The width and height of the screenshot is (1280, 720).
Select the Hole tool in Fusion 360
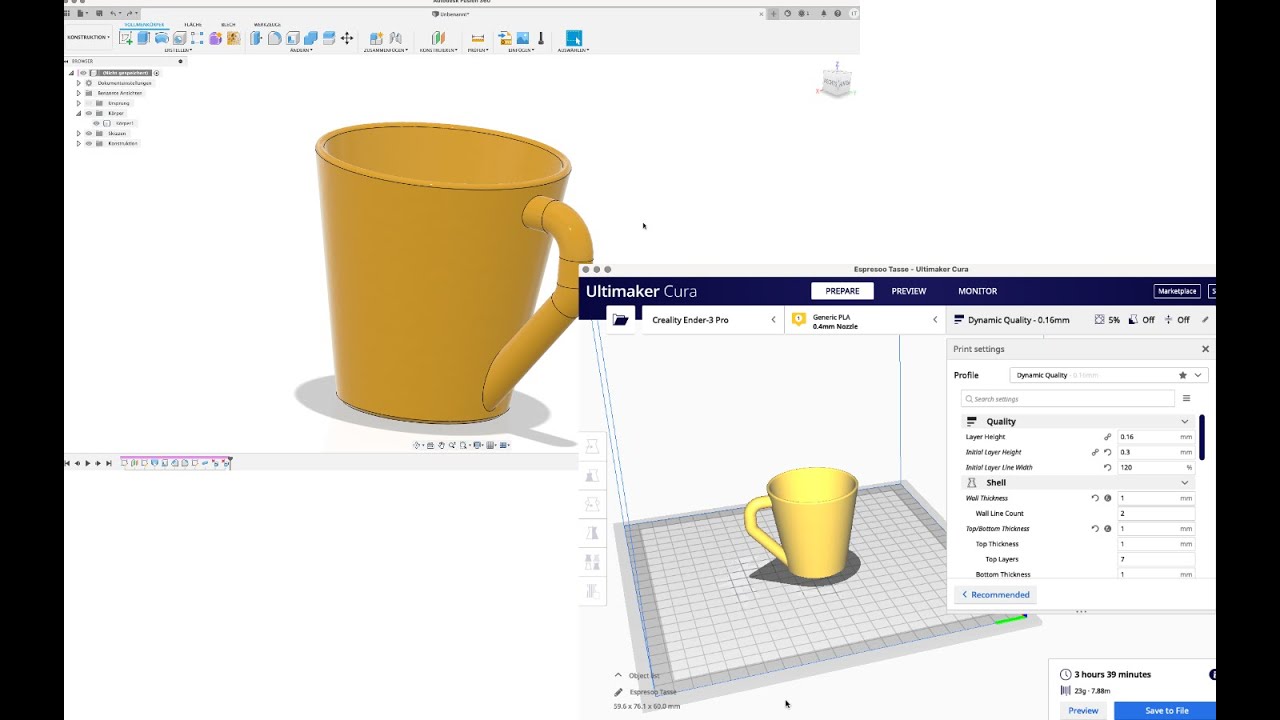coord(180,38)
